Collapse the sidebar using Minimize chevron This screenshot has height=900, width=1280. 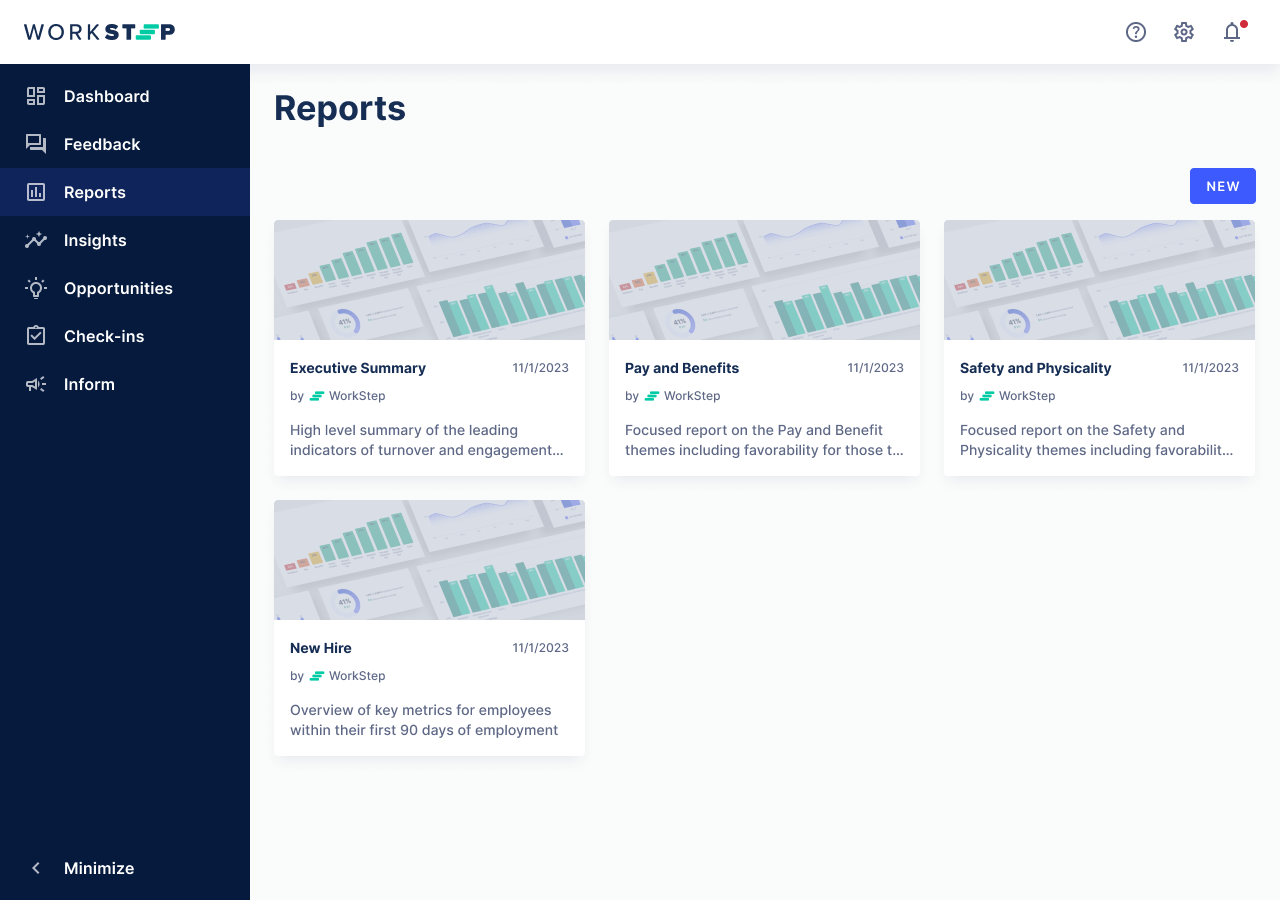36,868
